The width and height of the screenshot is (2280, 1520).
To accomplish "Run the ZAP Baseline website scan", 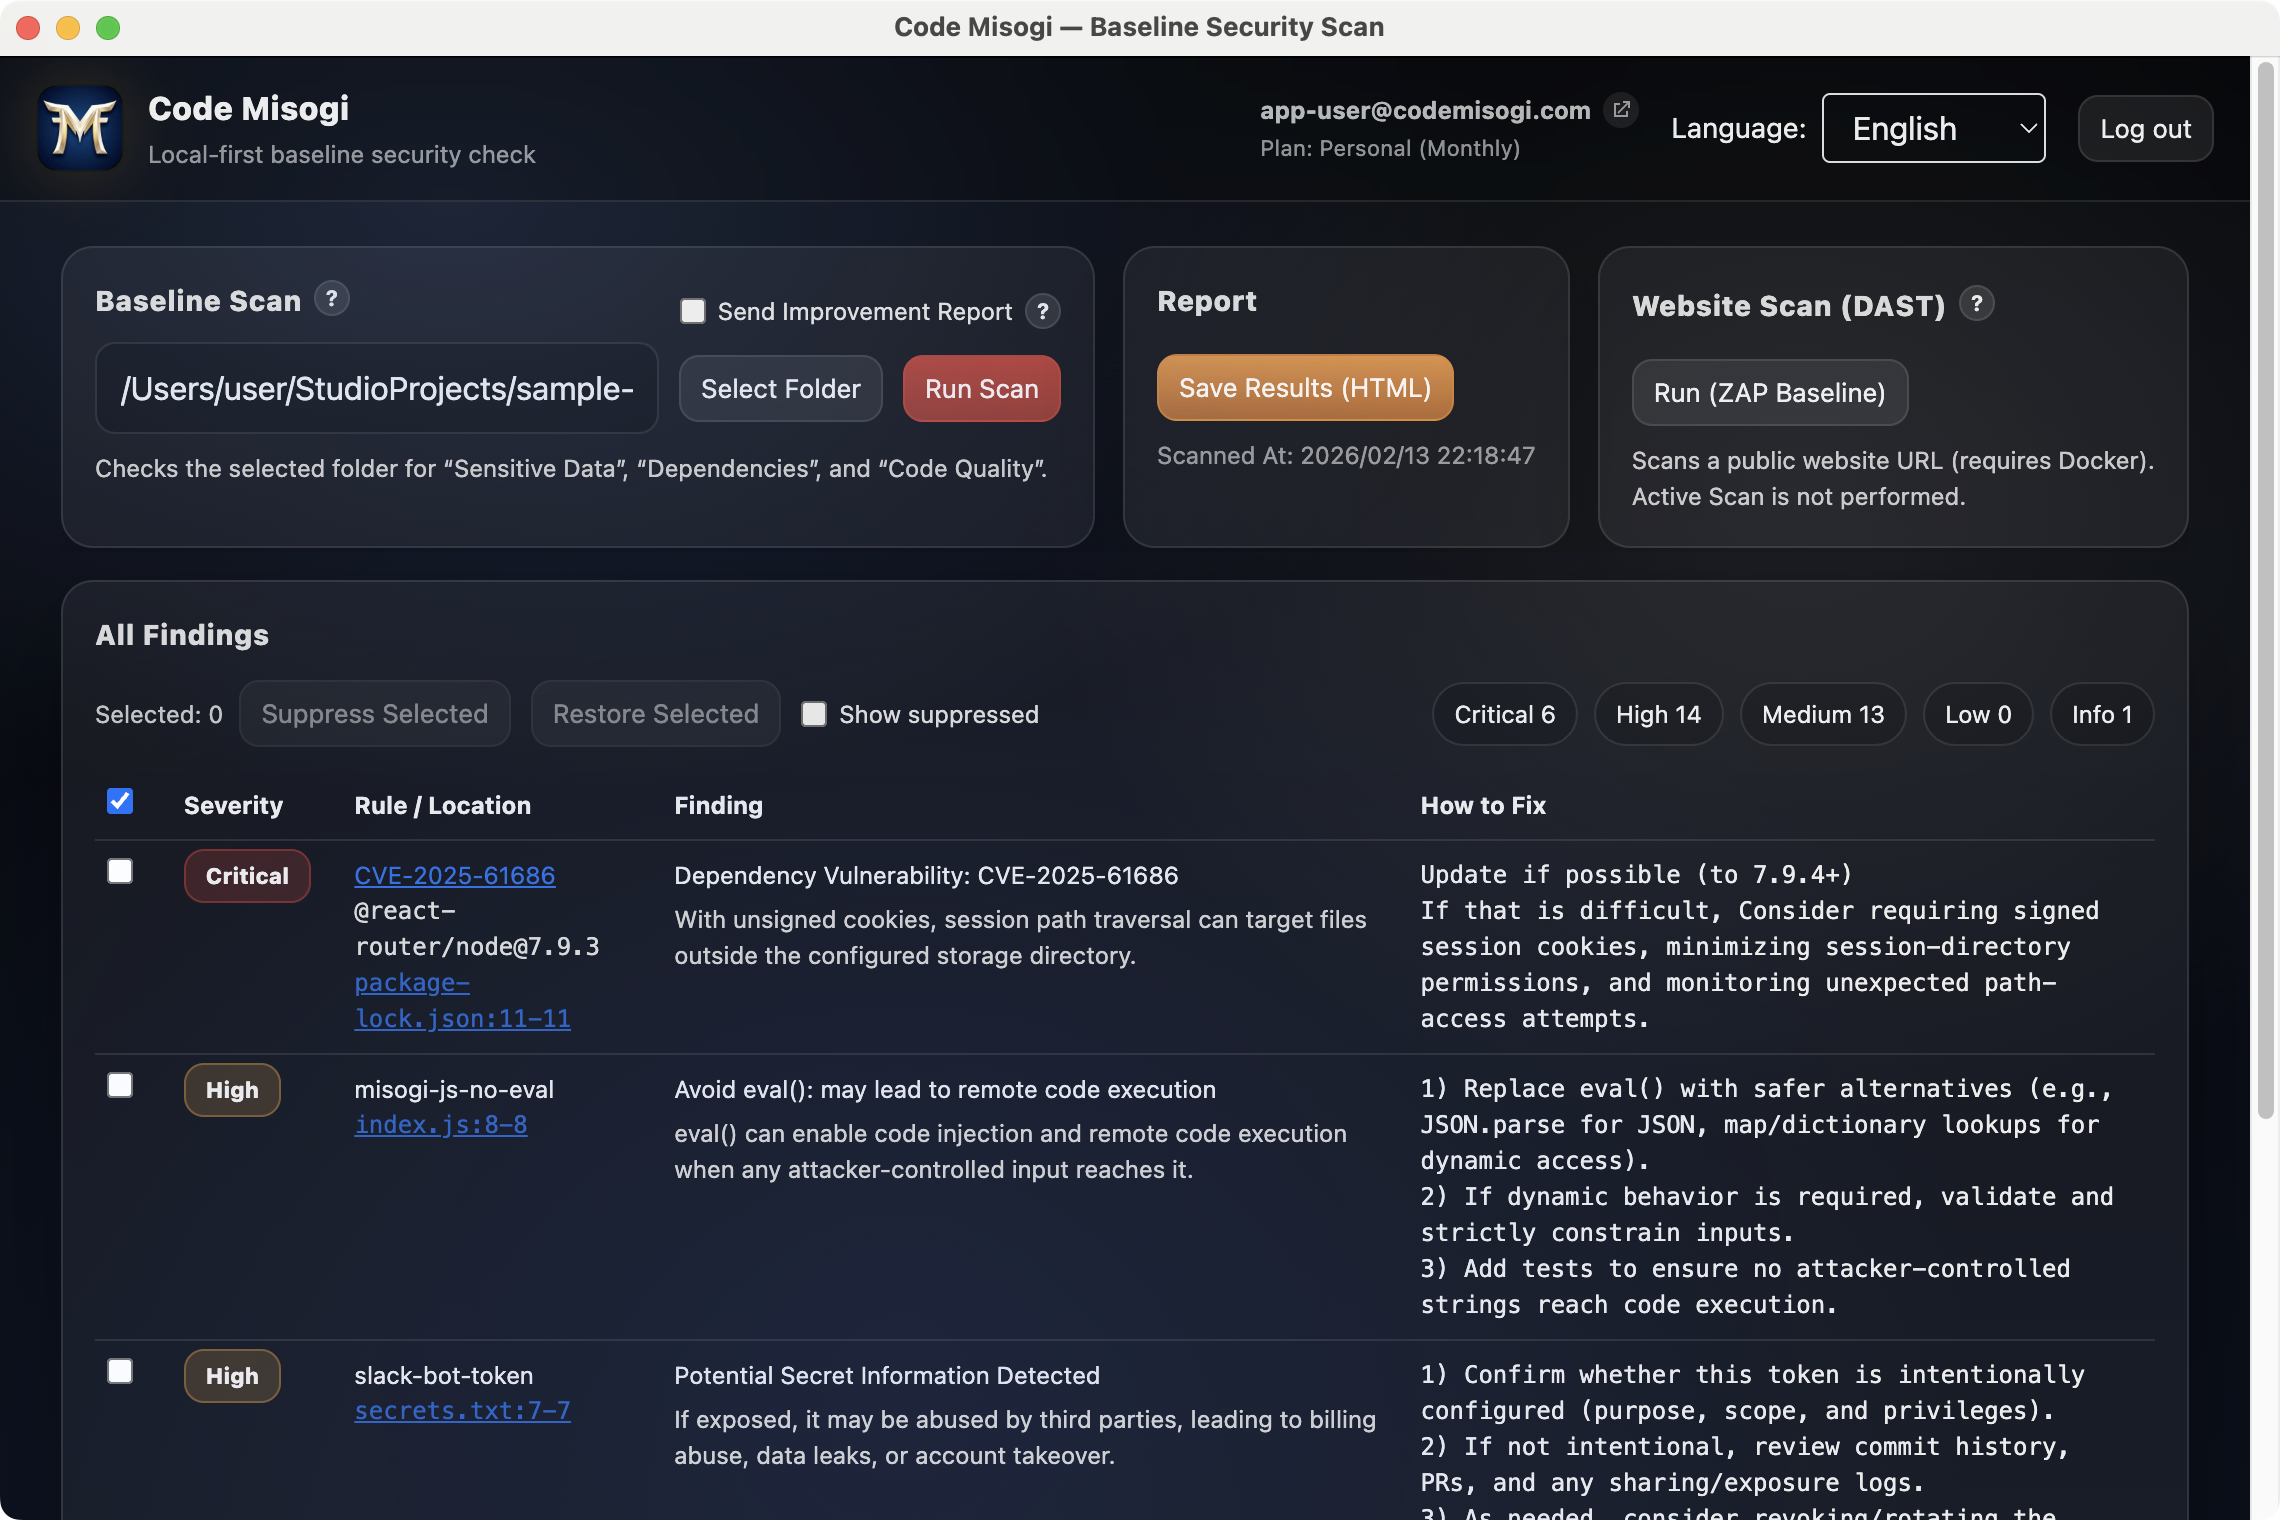I will click(1770, 392).
